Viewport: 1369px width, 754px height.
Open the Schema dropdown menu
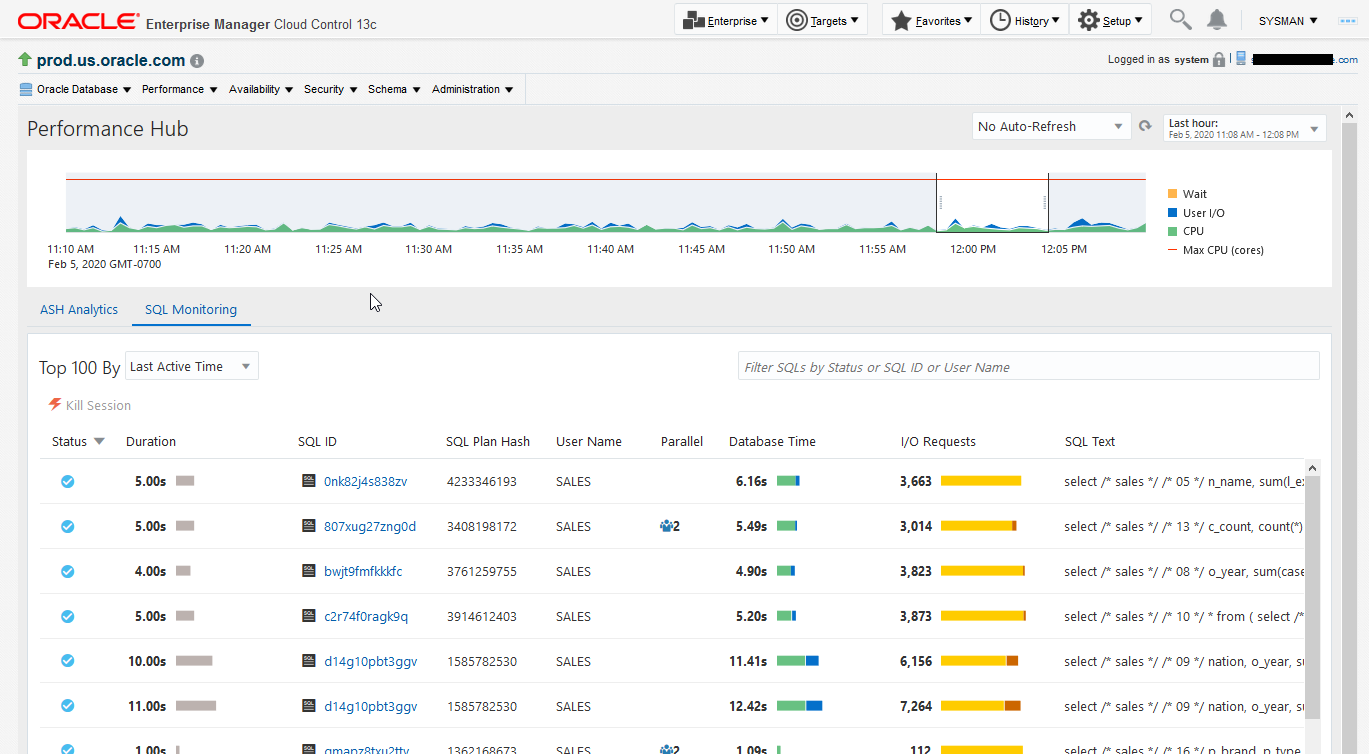coord(394,89)
